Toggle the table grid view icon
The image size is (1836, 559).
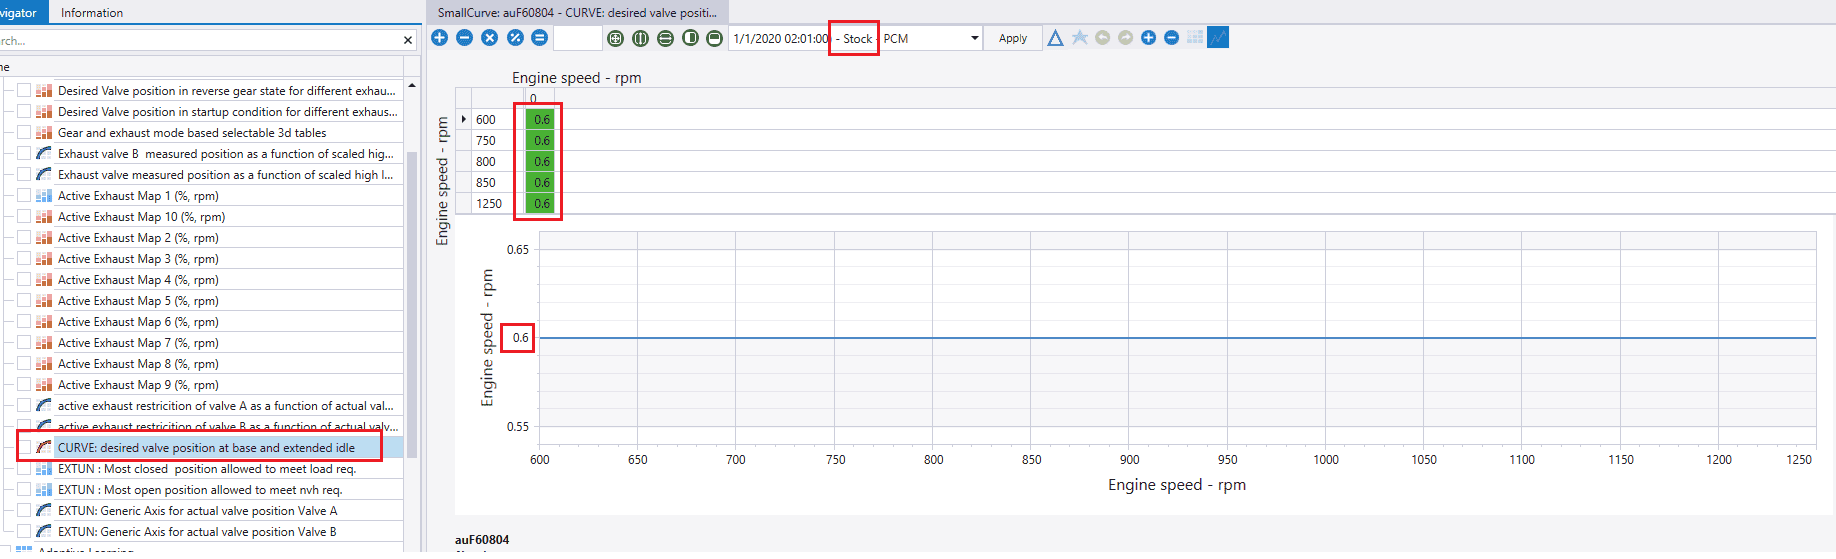pos(1195,37)
